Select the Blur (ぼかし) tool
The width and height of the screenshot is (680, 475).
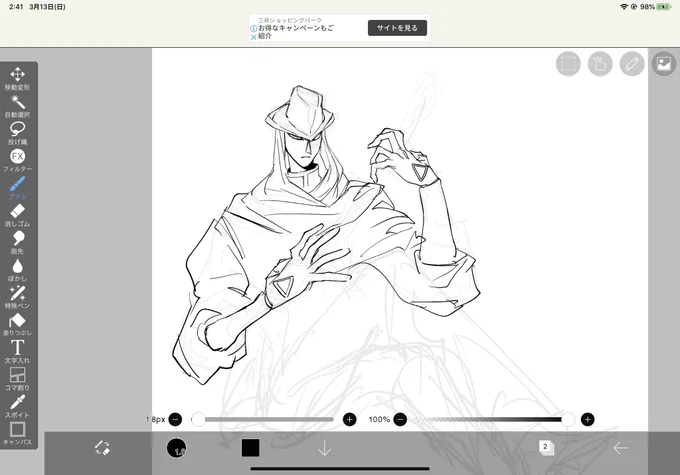point(17,270)
